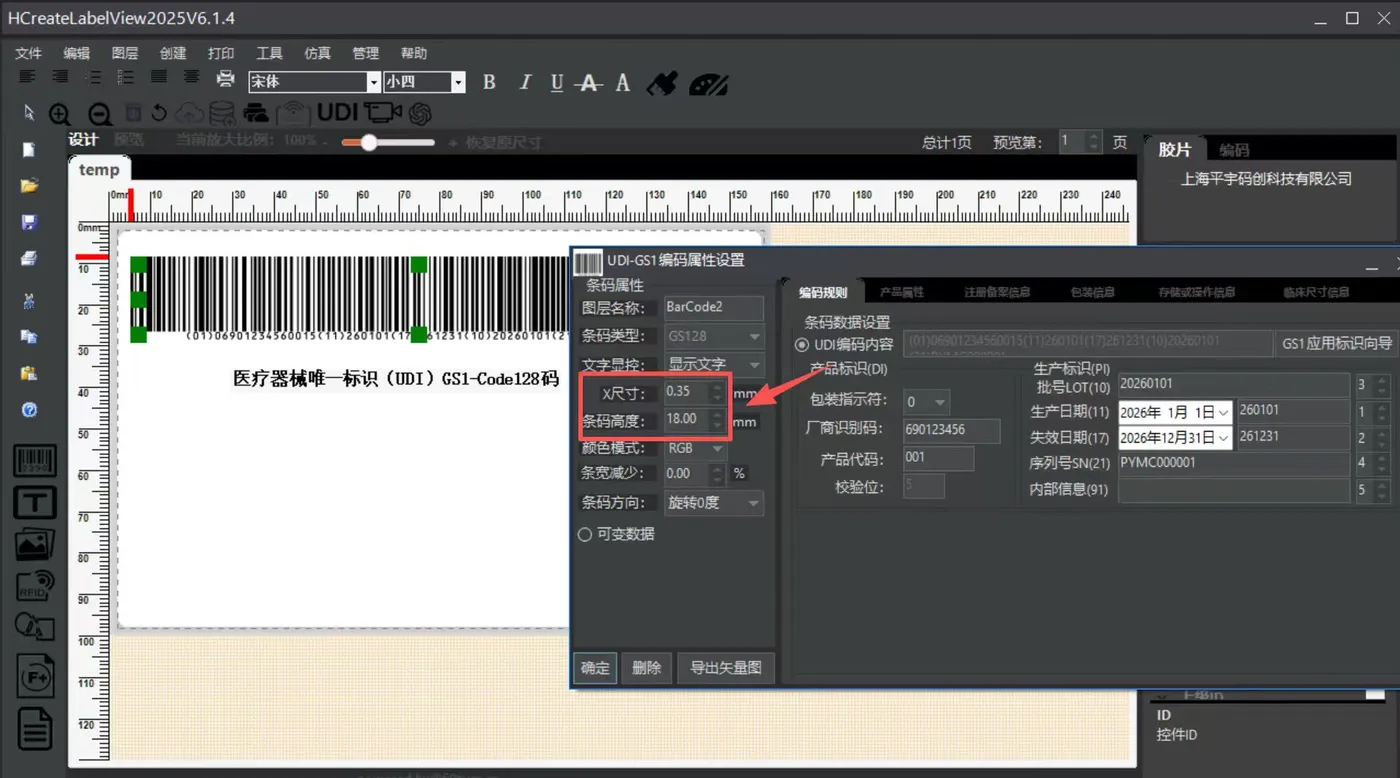Click the printer icon in toolbar
Screen dimensions: 1400x778
tap(226, 81)
